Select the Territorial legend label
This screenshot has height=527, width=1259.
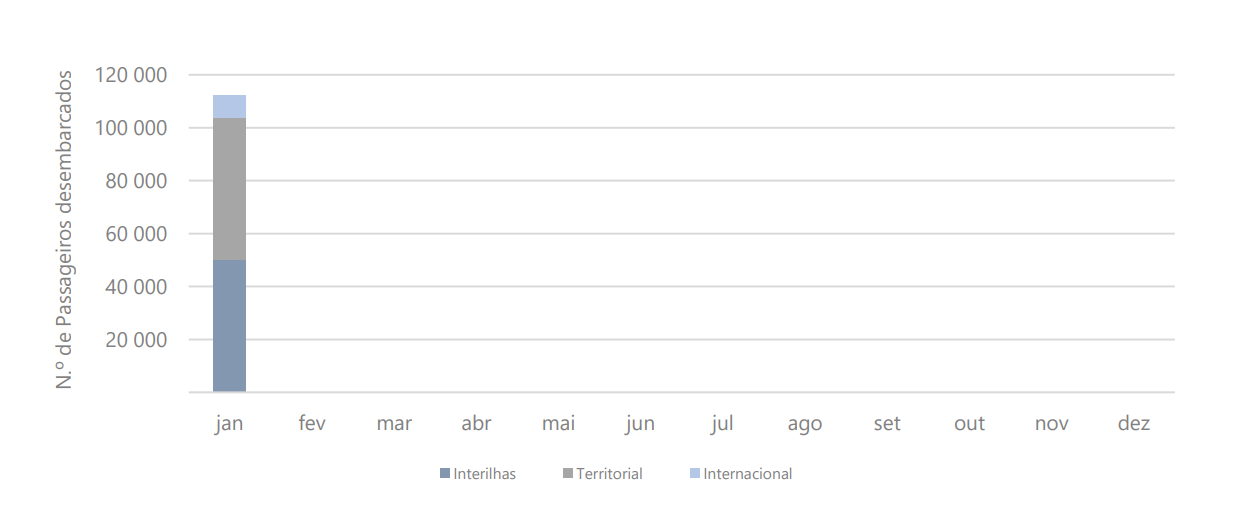tap(609, 474)
